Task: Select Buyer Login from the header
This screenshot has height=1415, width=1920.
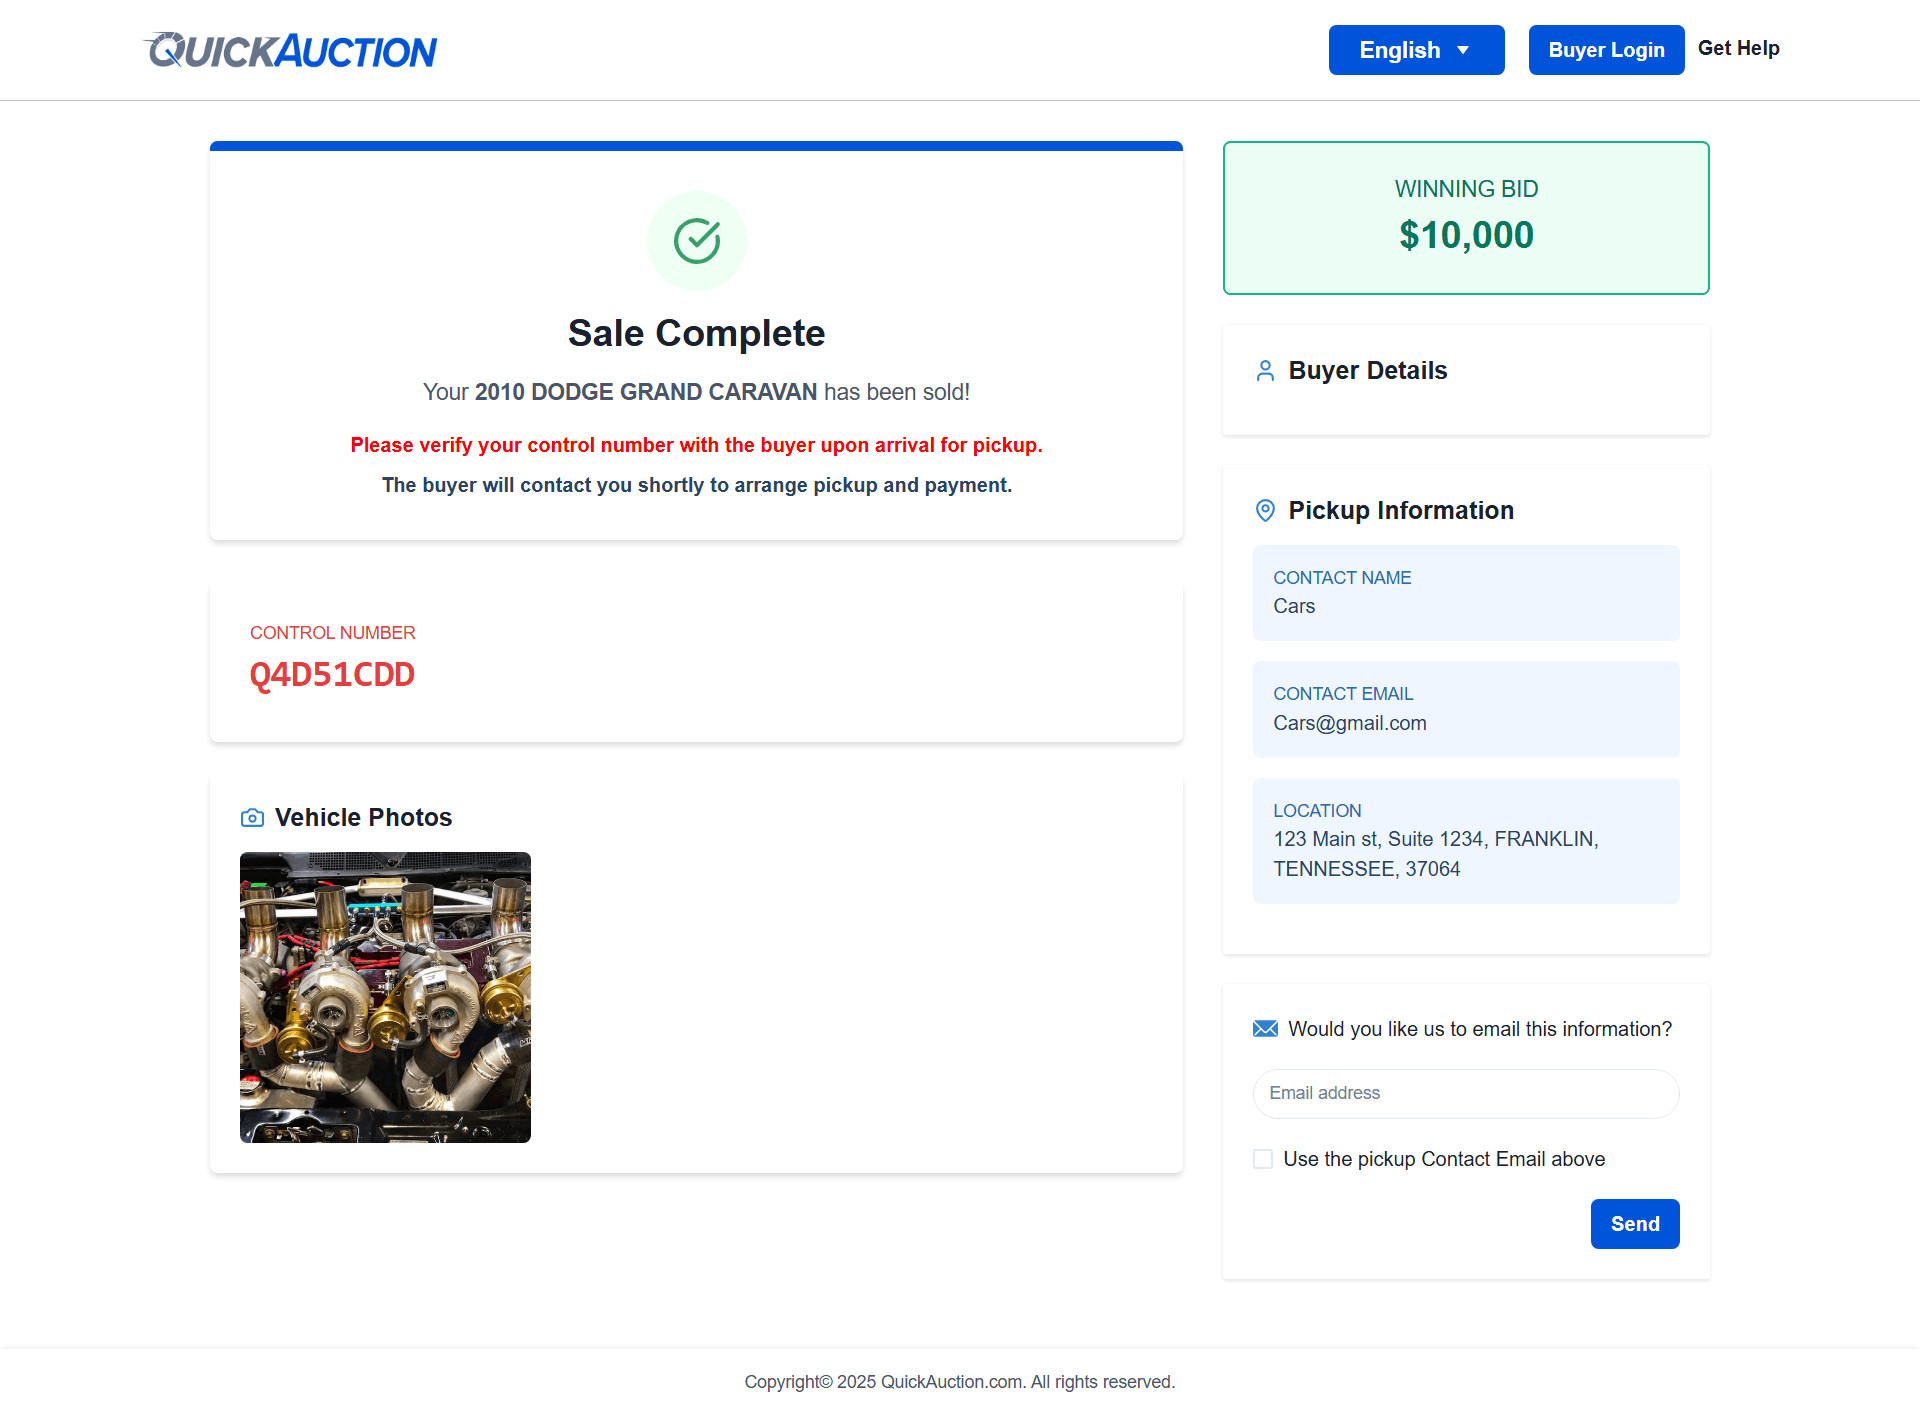Action: 1606,50
